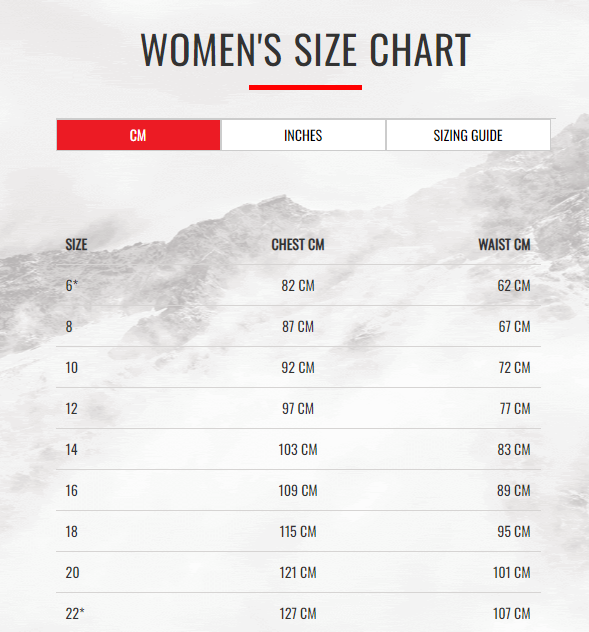Click the WAIST CM column header

tap(504, 245)
